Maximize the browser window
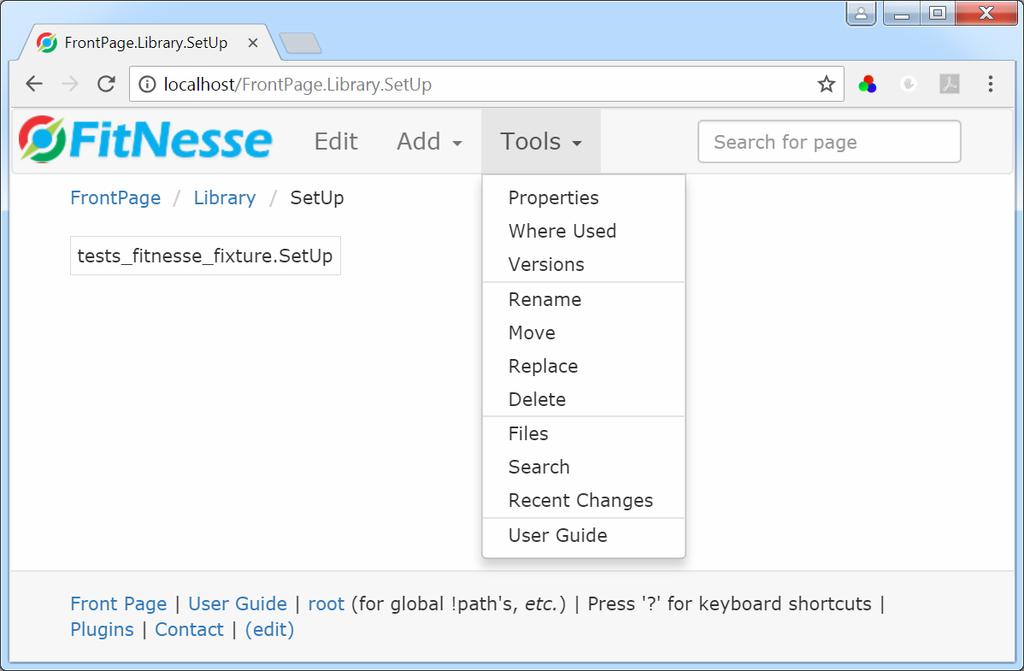 (x=938, y=13)
